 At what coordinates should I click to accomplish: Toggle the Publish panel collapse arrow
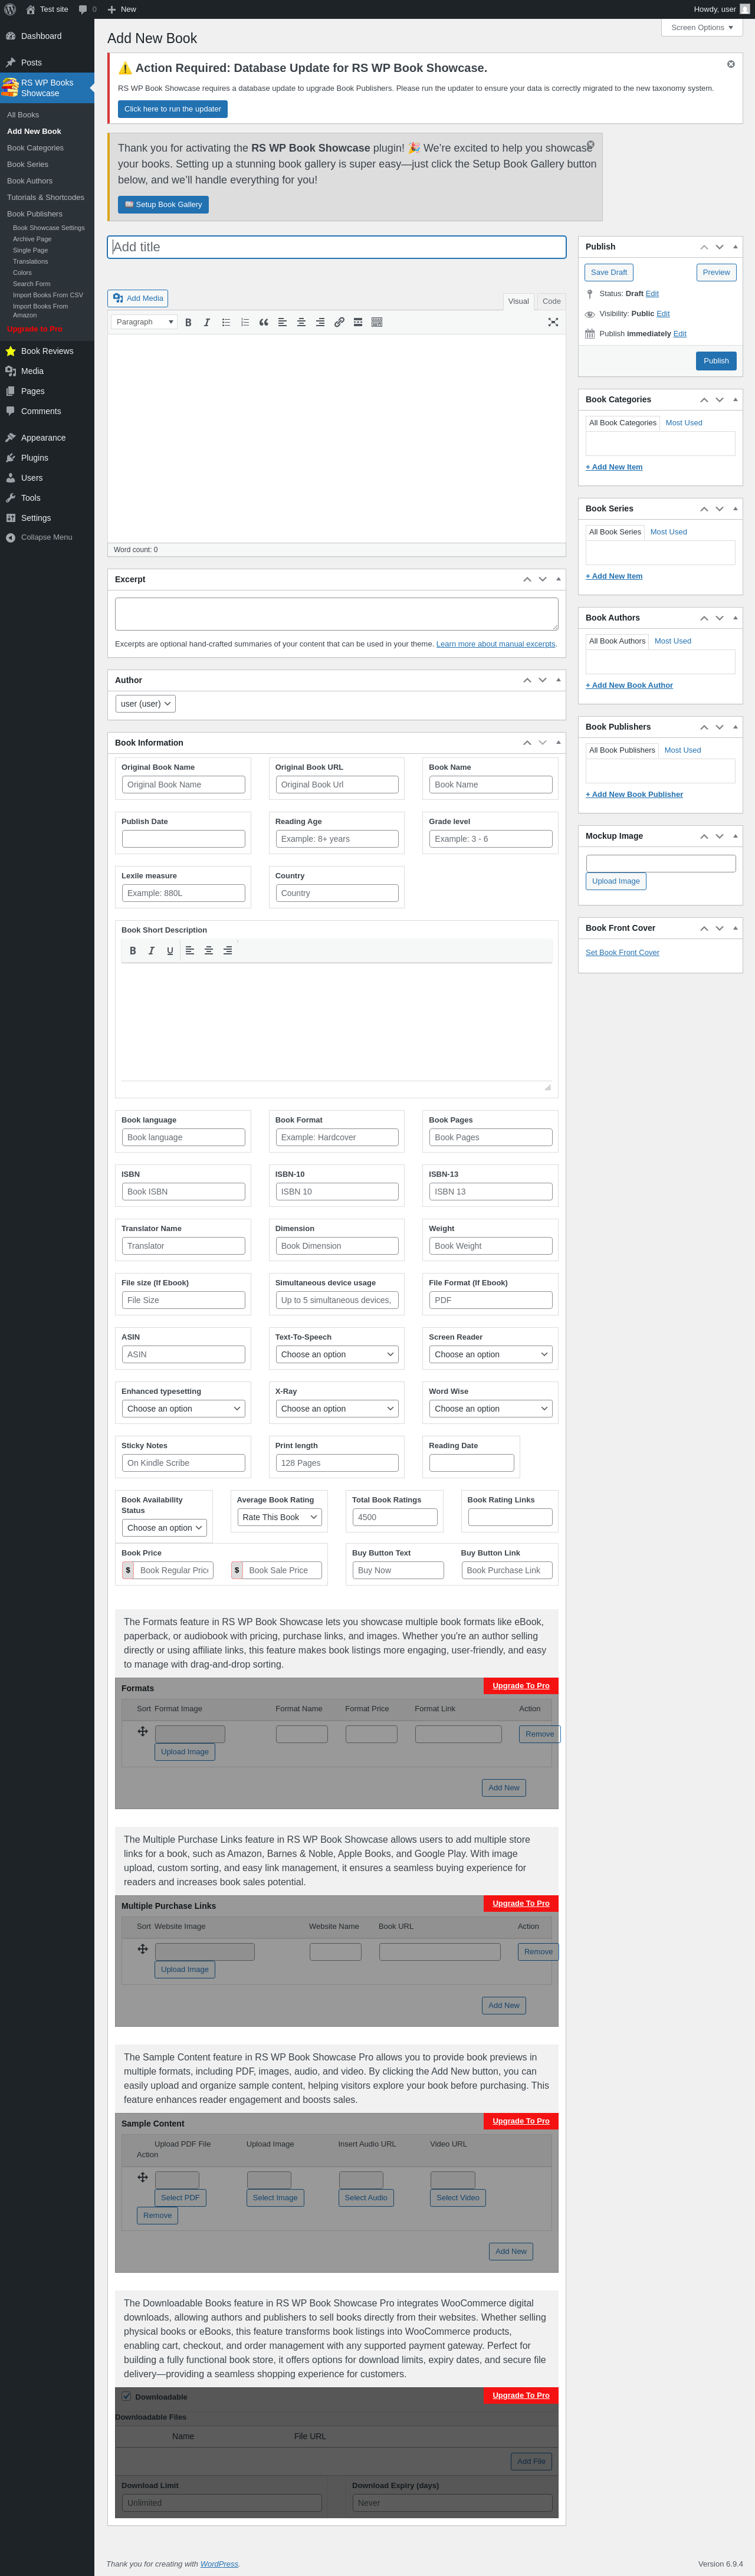735,246
